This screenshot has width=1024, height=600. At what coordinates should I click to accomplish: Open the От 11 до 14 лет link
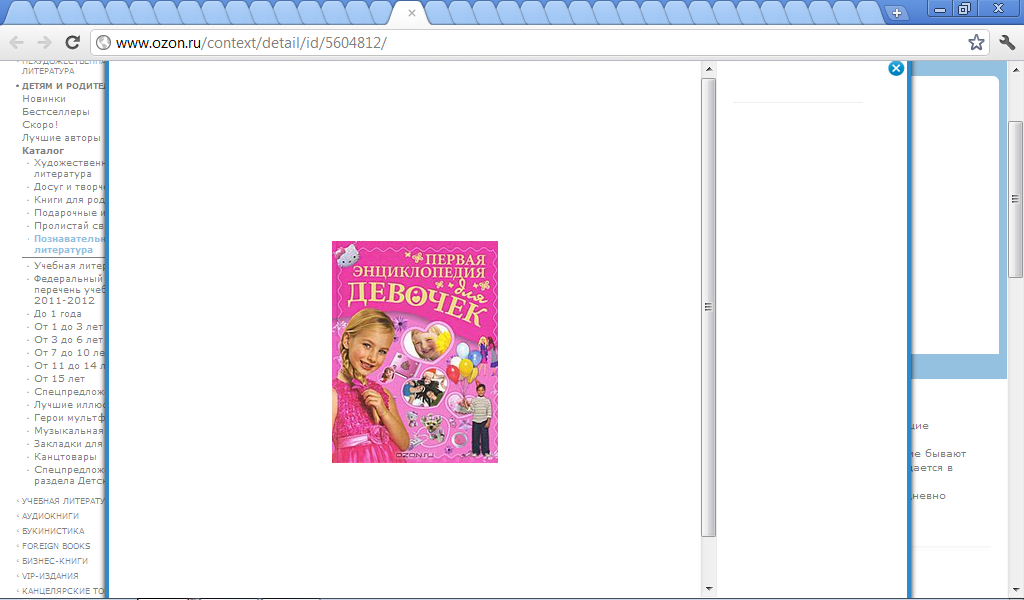pyautogui.click(x=69, y=366)
